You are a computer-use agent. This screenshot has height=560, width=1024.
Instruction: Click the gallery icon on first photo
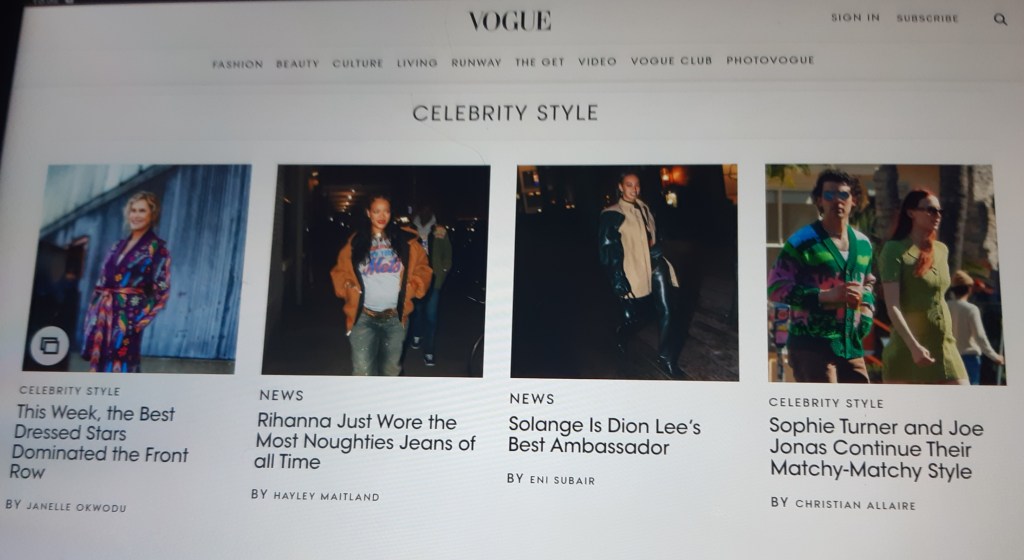coord(50,345)
